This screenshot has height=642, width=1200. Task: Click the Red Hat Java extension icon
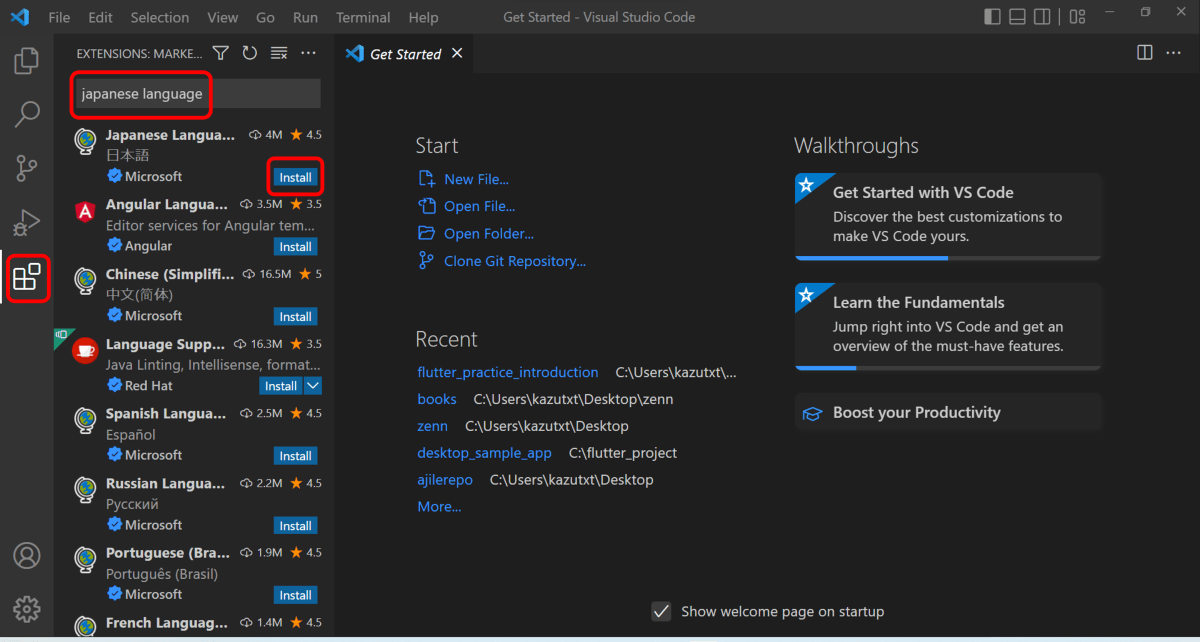coord(85,351)
